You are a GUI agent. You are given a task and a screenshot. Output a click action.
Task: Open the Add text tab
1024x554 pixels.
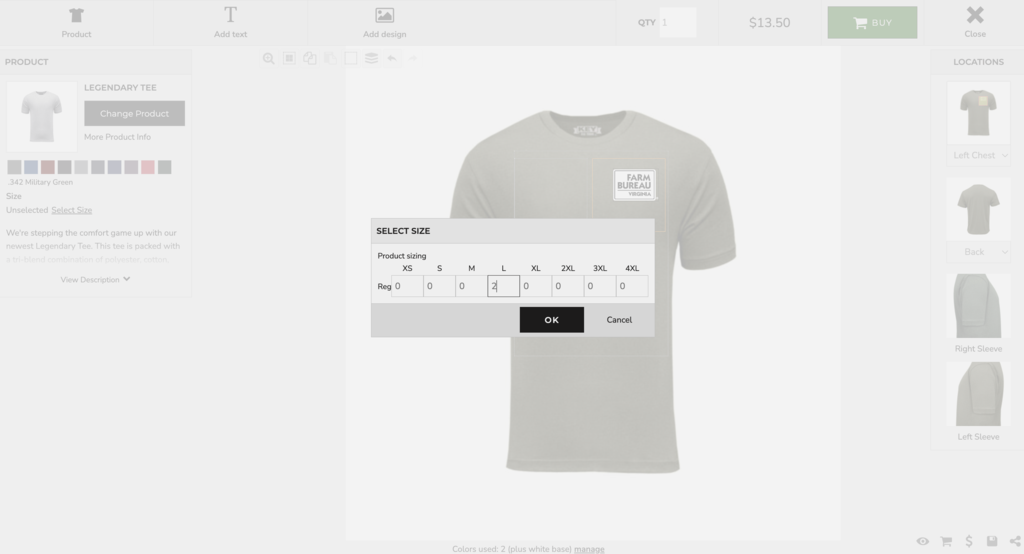click(x=230, y=22)
